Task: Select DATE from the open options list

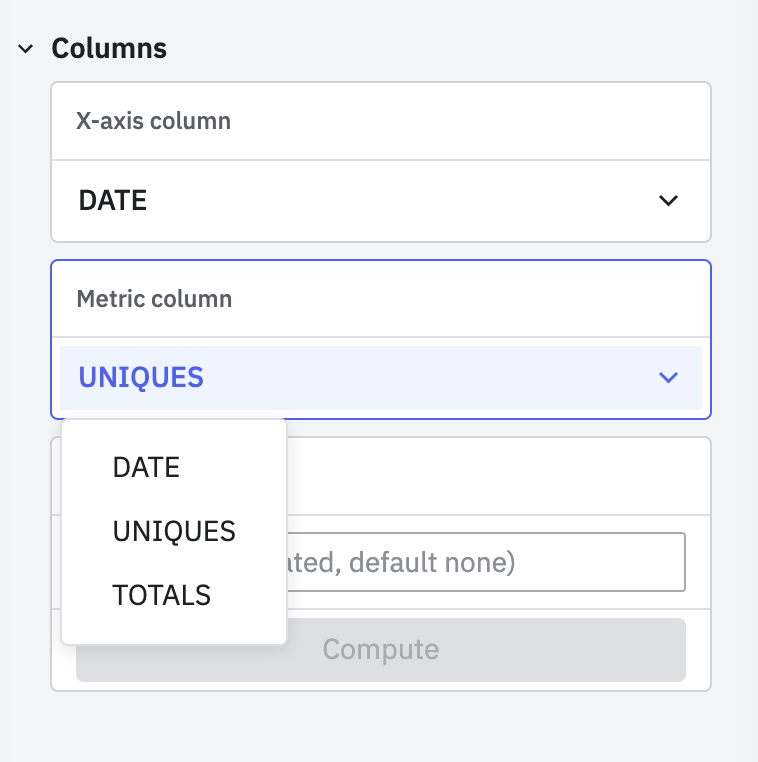Action: point(146,467)
